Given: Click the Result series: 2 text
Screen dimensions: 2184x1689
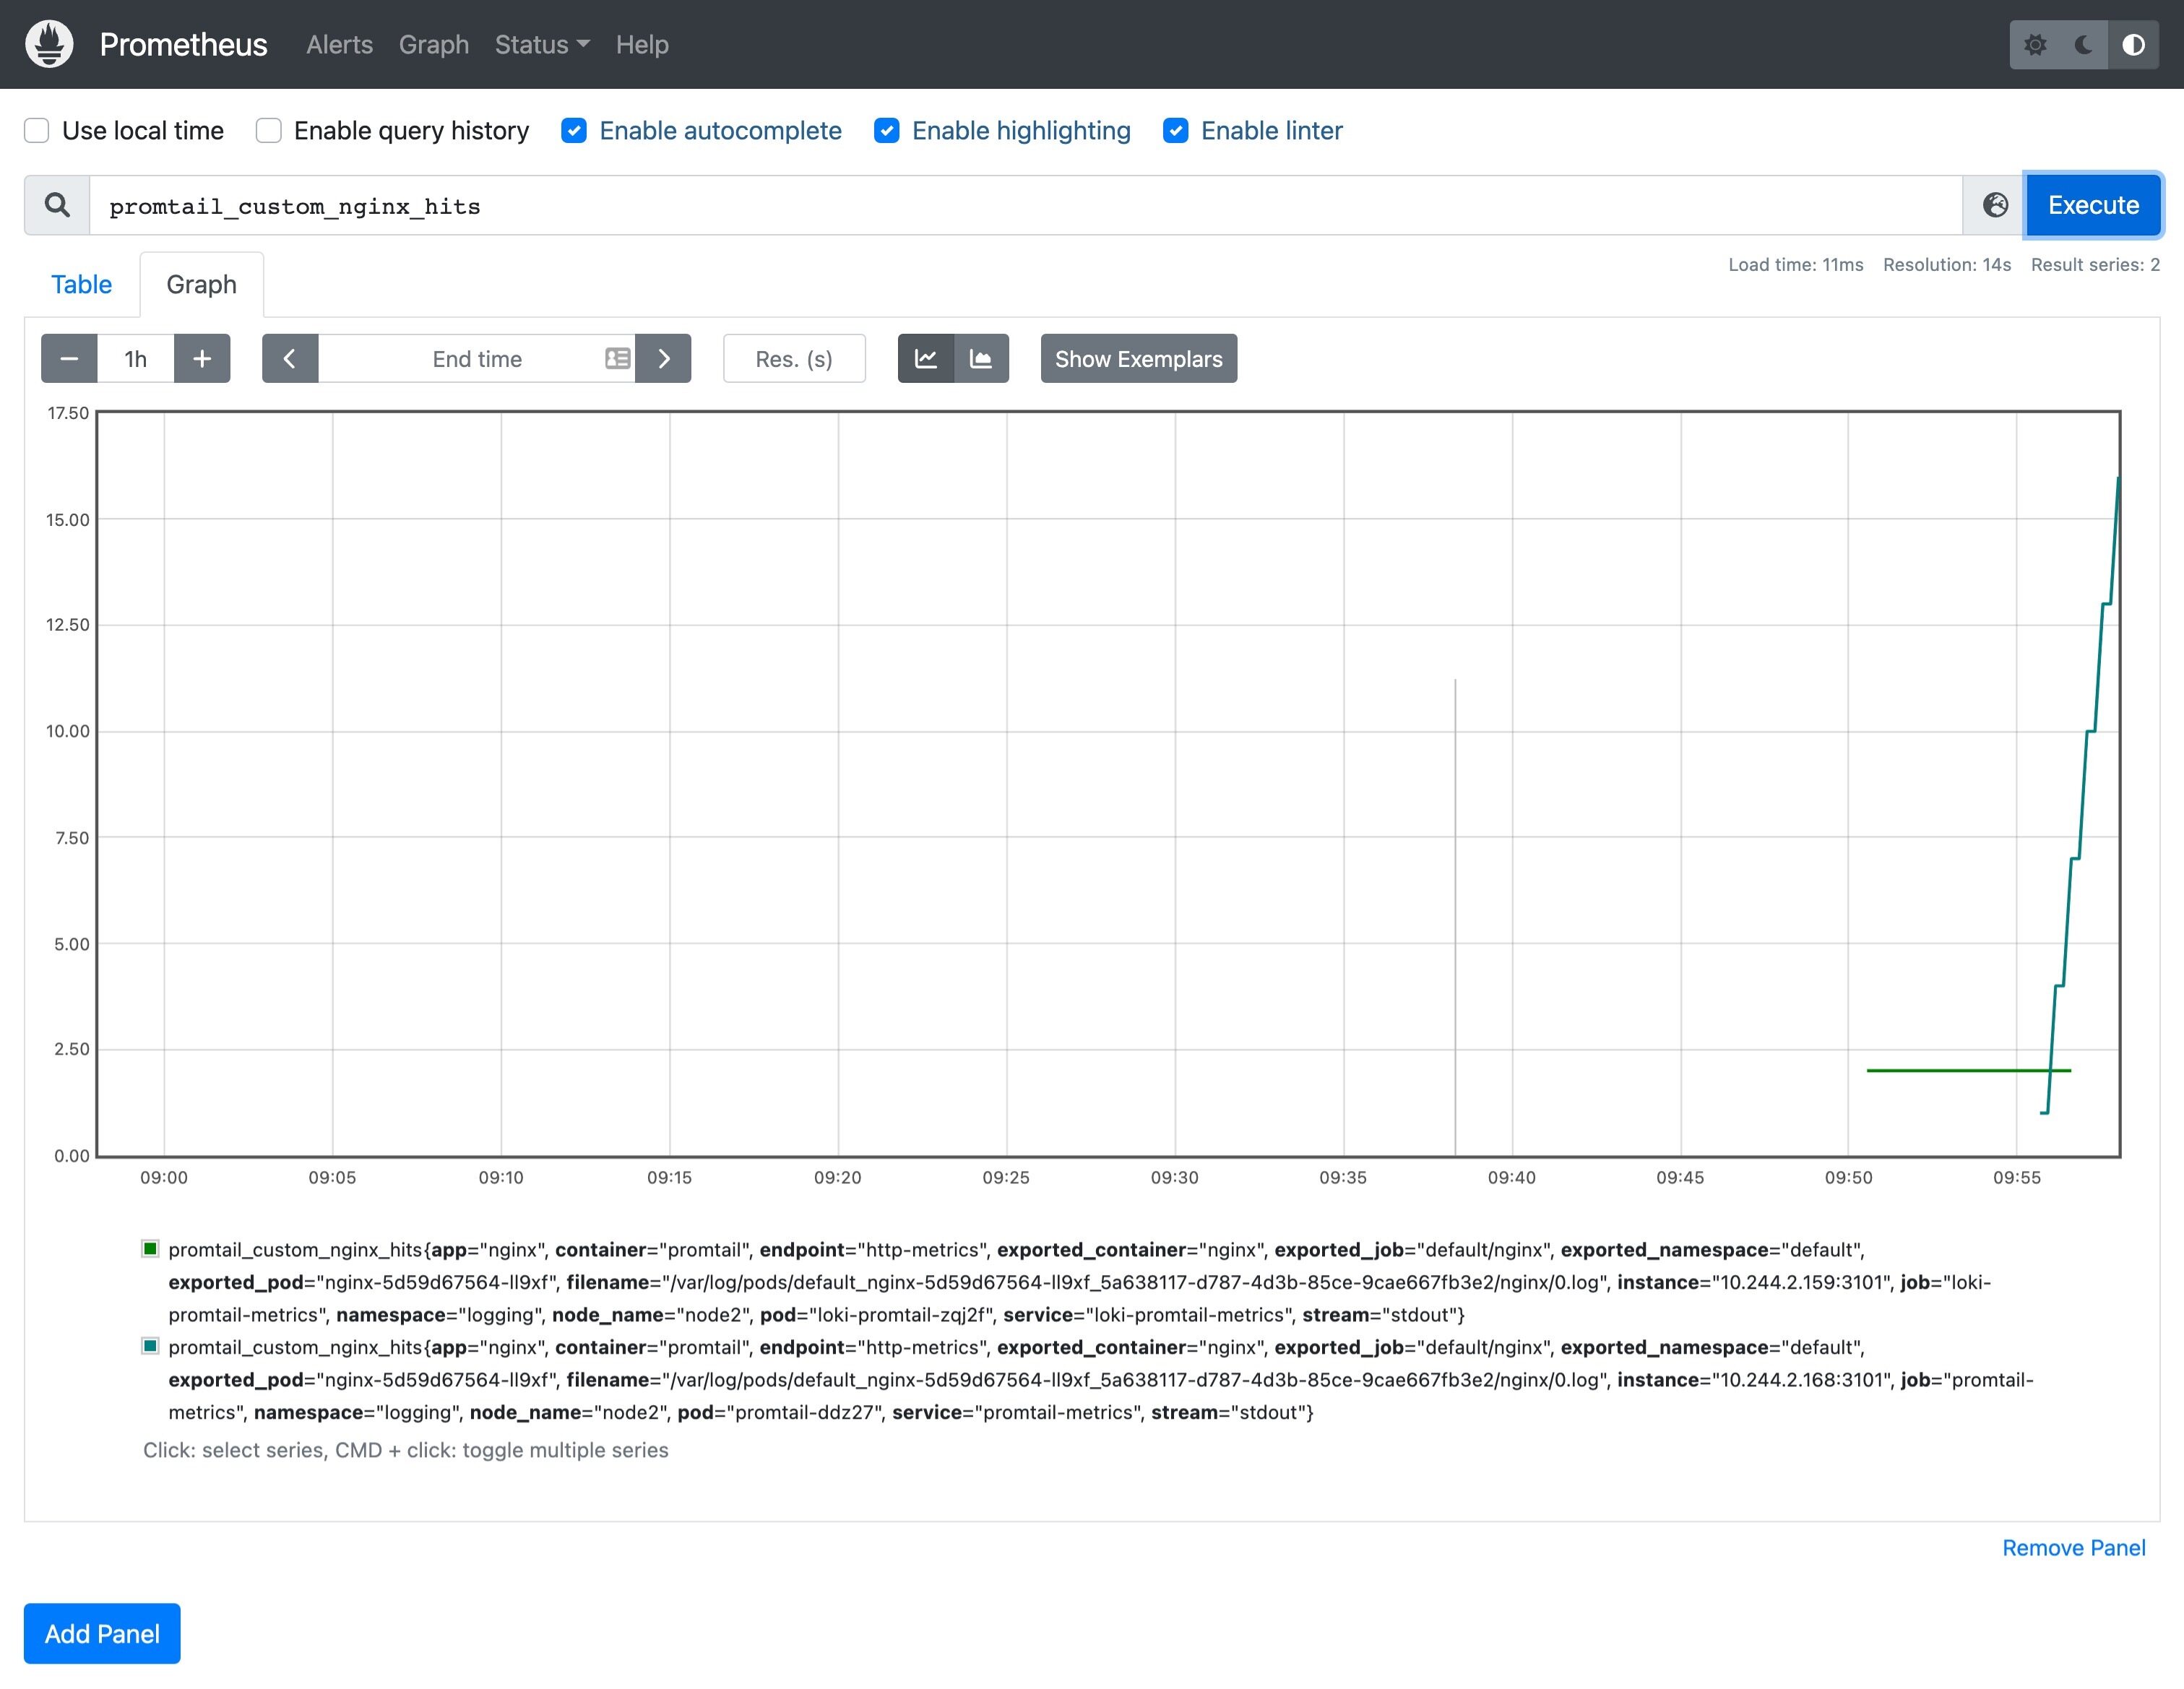Looking at the screenshot, I should pos(2095,265).
